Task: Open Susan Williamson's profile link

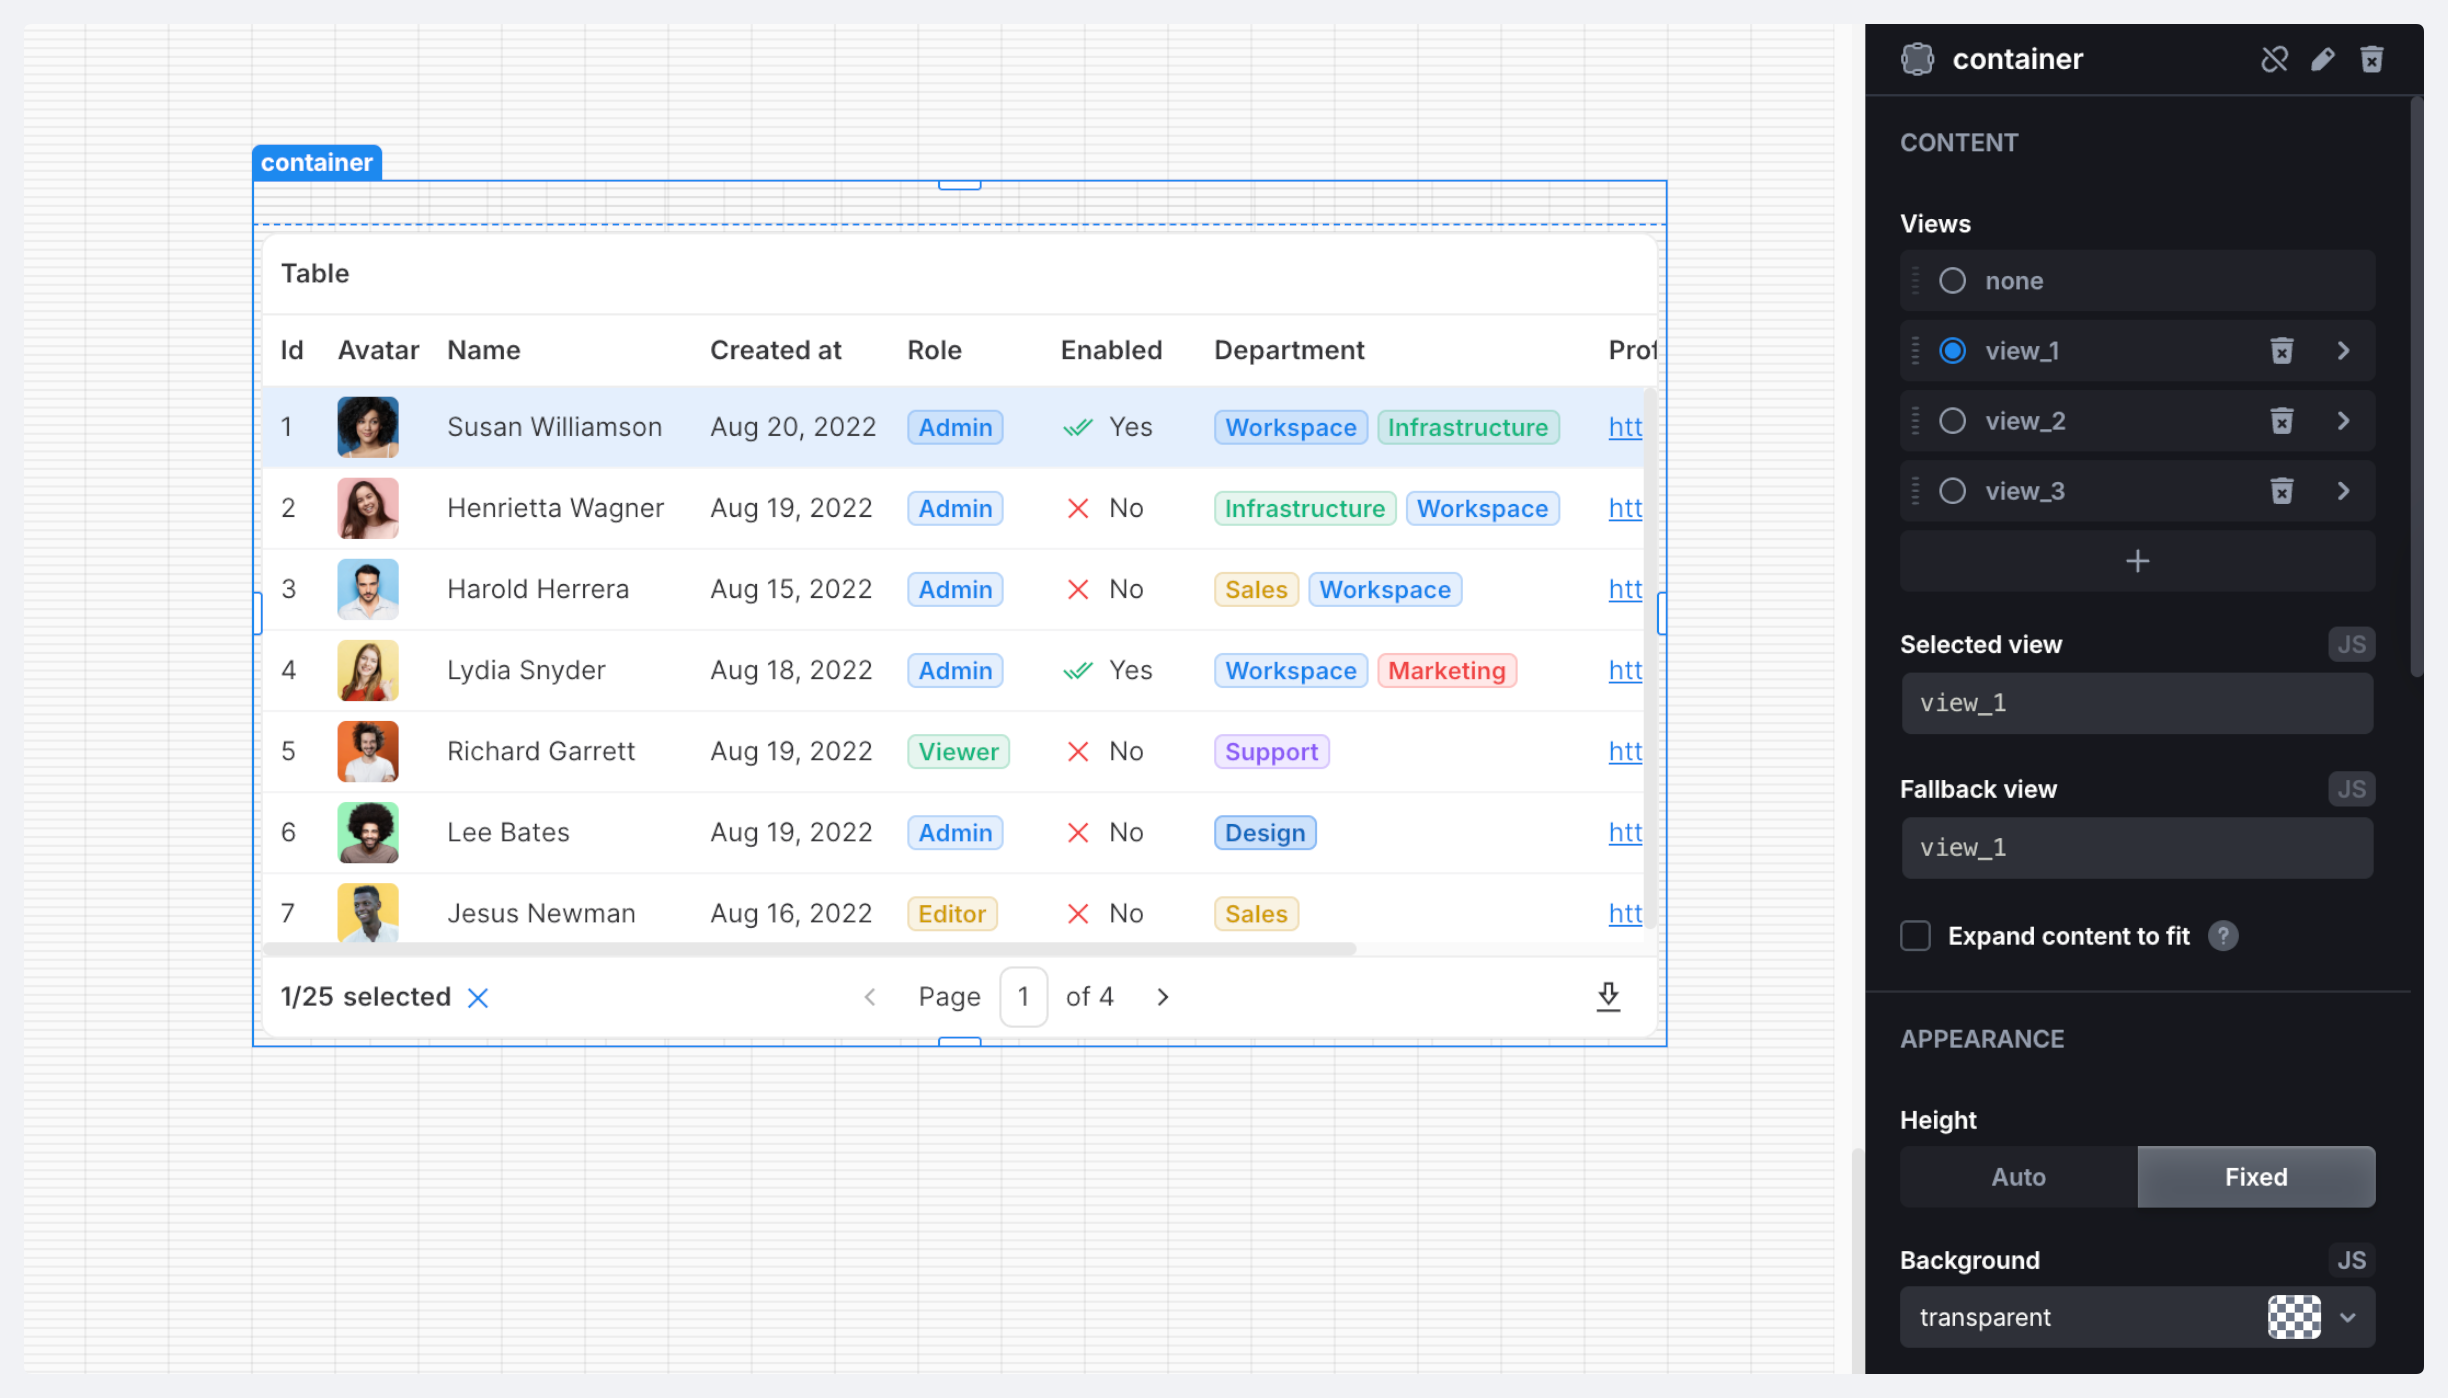Action: [x=1625, y=427]
